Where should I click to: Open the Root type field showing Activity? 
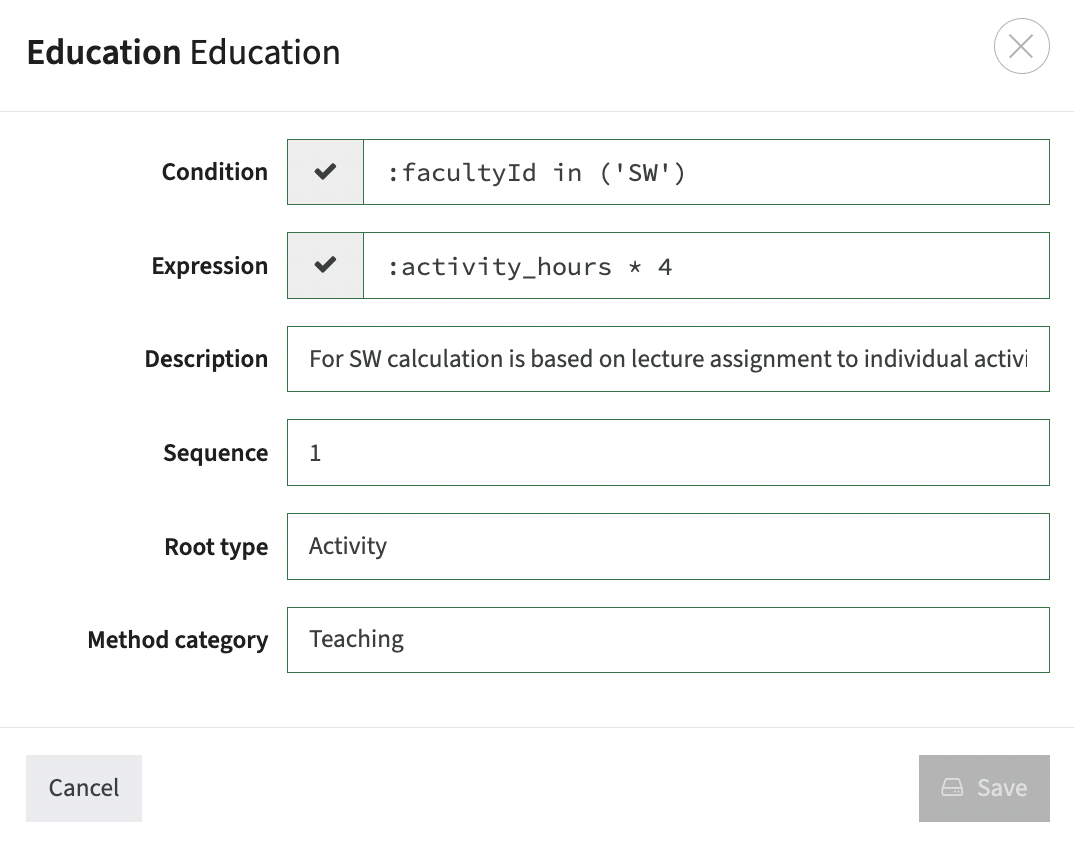click(x=668, y=546)
